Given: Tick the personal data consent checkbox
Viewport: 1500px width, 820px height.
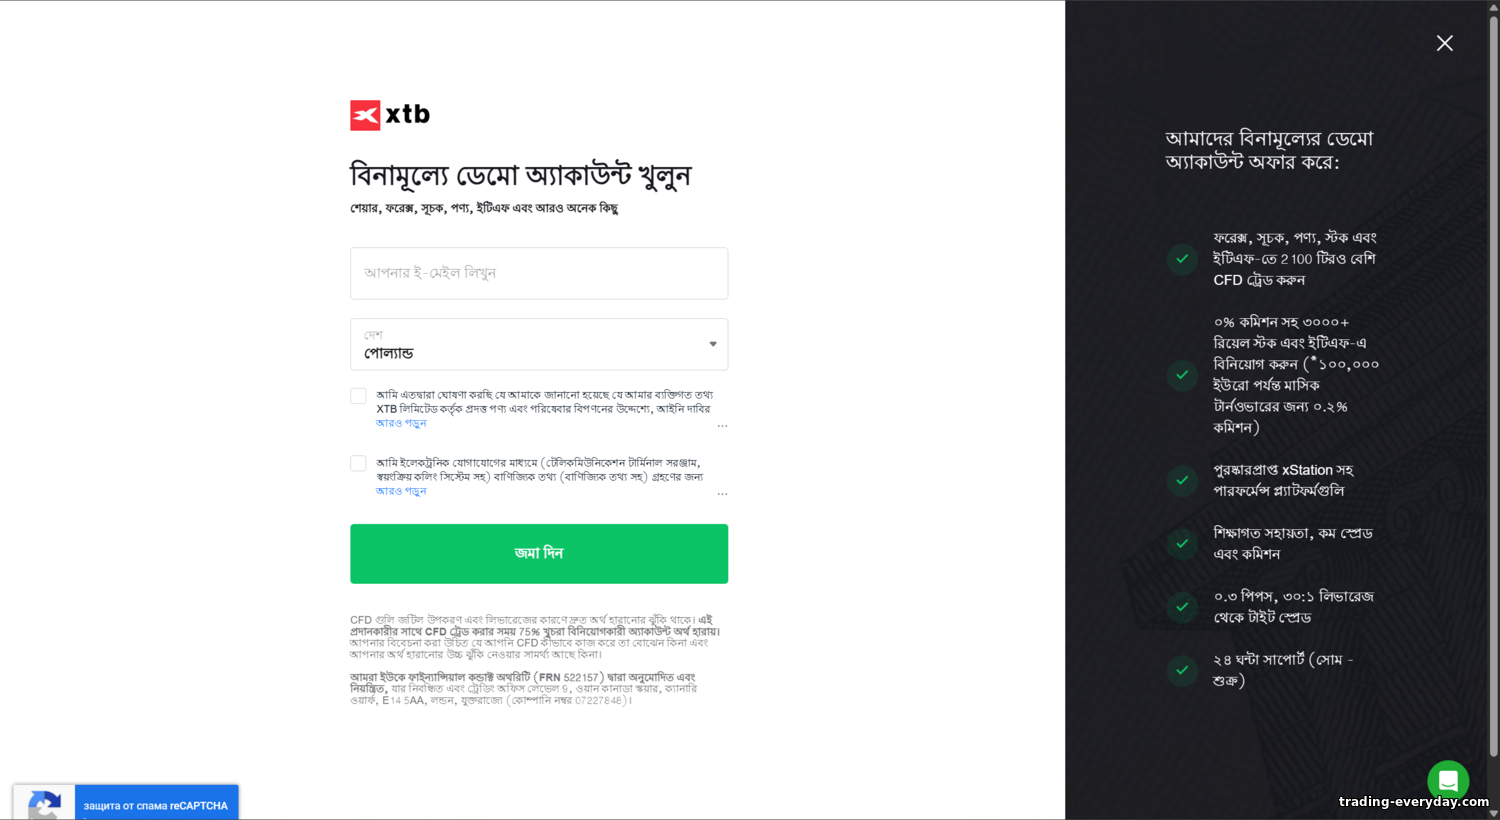Looking at the screenshot, I should pos(358,396).
